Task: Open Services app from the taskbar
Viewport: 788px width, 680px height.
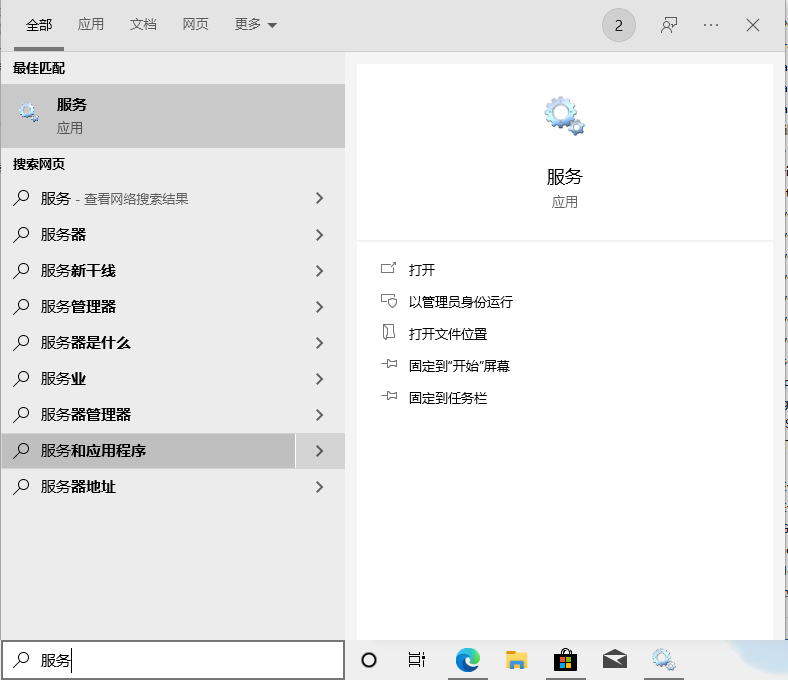Action: coord(663,659)
